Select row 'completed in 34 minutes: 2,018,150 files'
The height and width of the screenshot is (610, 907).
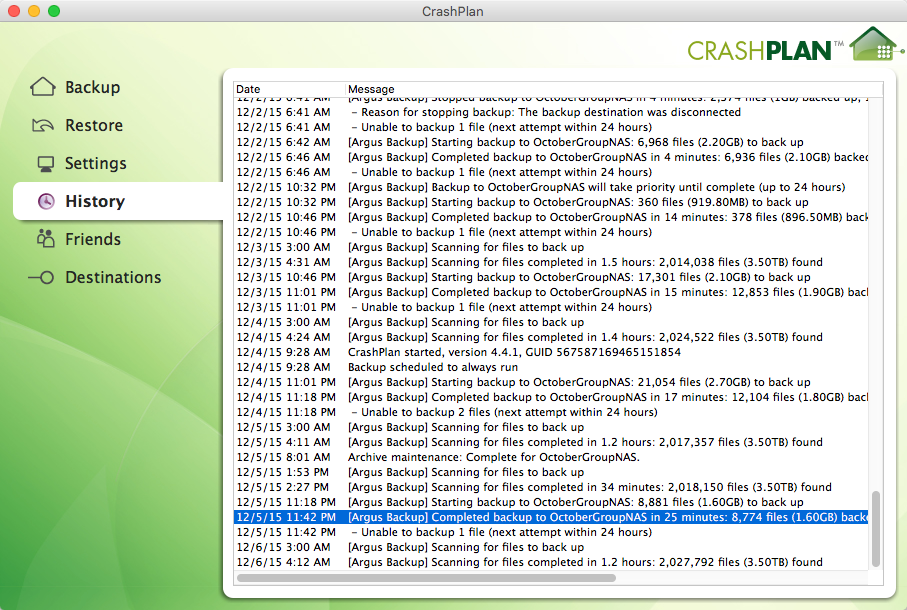551,487
